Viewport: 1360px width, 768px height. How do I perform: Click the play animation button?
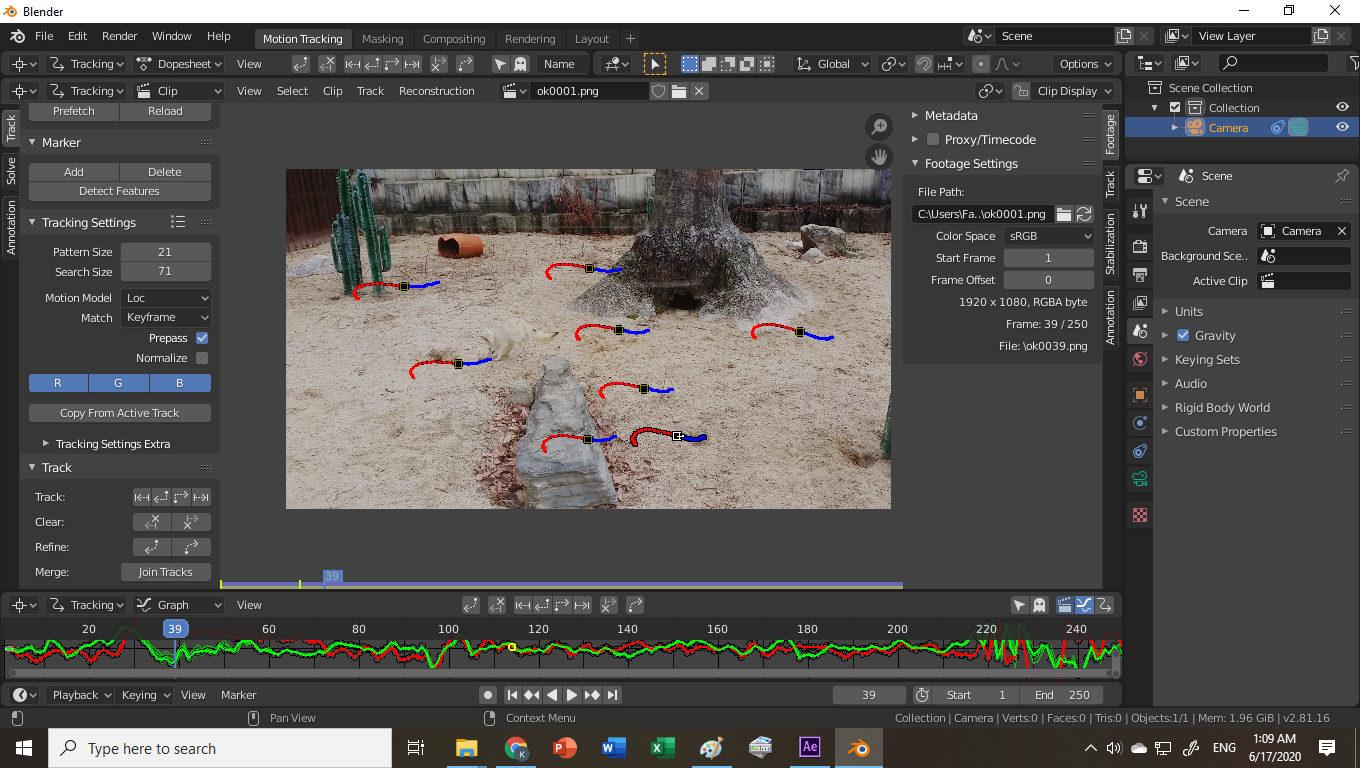[572, 695]
